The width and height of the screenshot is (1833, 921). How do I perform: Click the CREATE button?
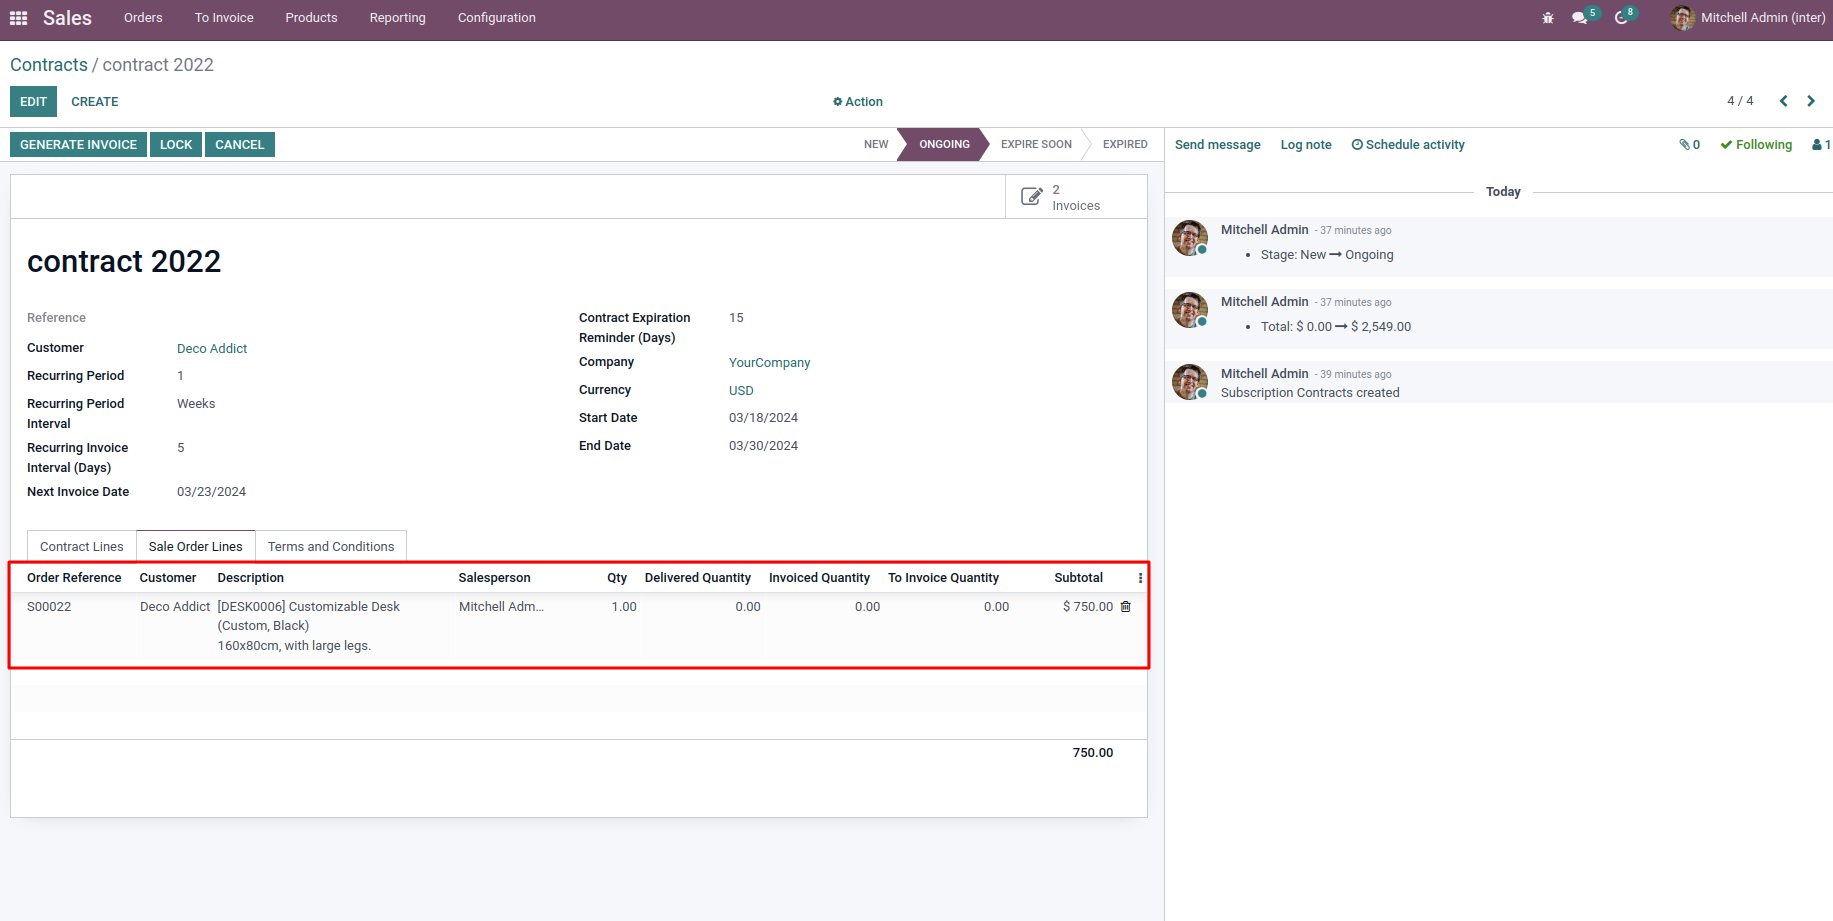pos(95,102)
